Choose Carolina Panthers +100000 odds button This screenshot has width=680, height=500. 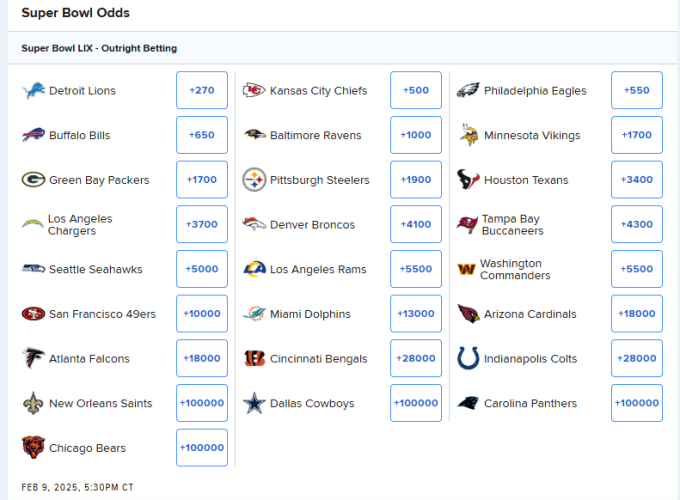tap(637, 403)
